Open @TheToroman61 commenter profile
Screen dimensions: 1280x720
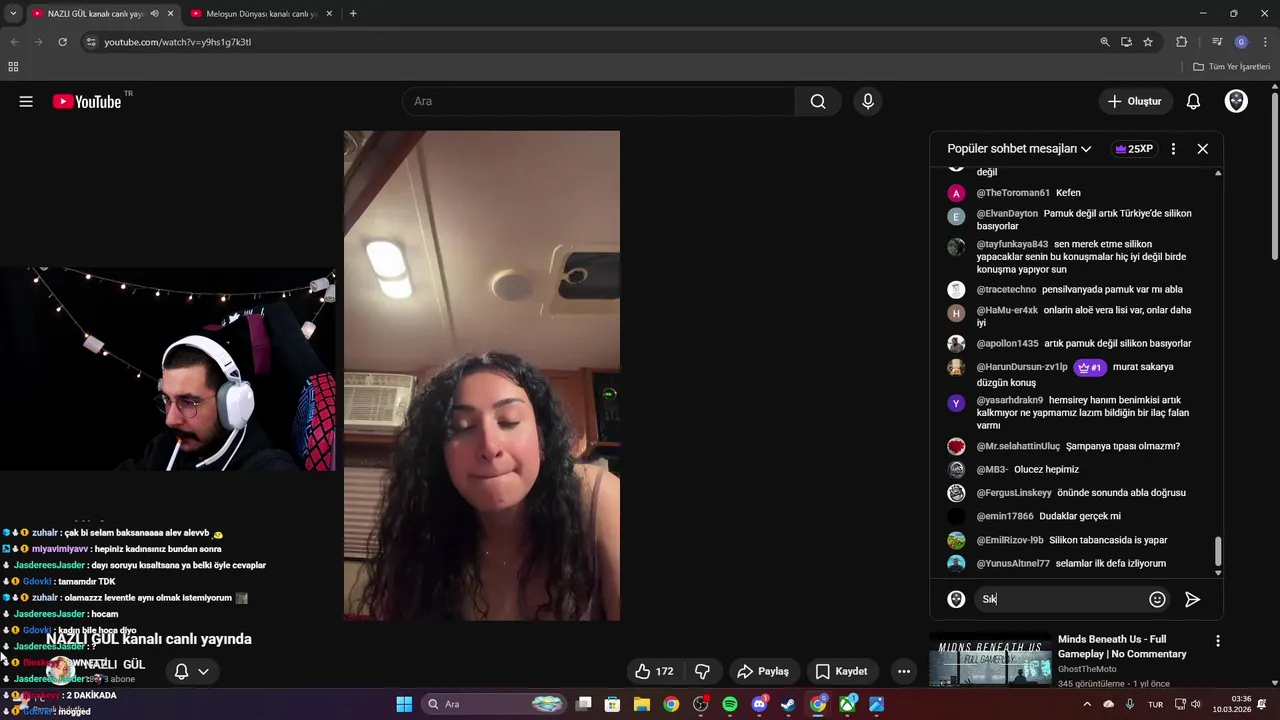point(1013,193)
